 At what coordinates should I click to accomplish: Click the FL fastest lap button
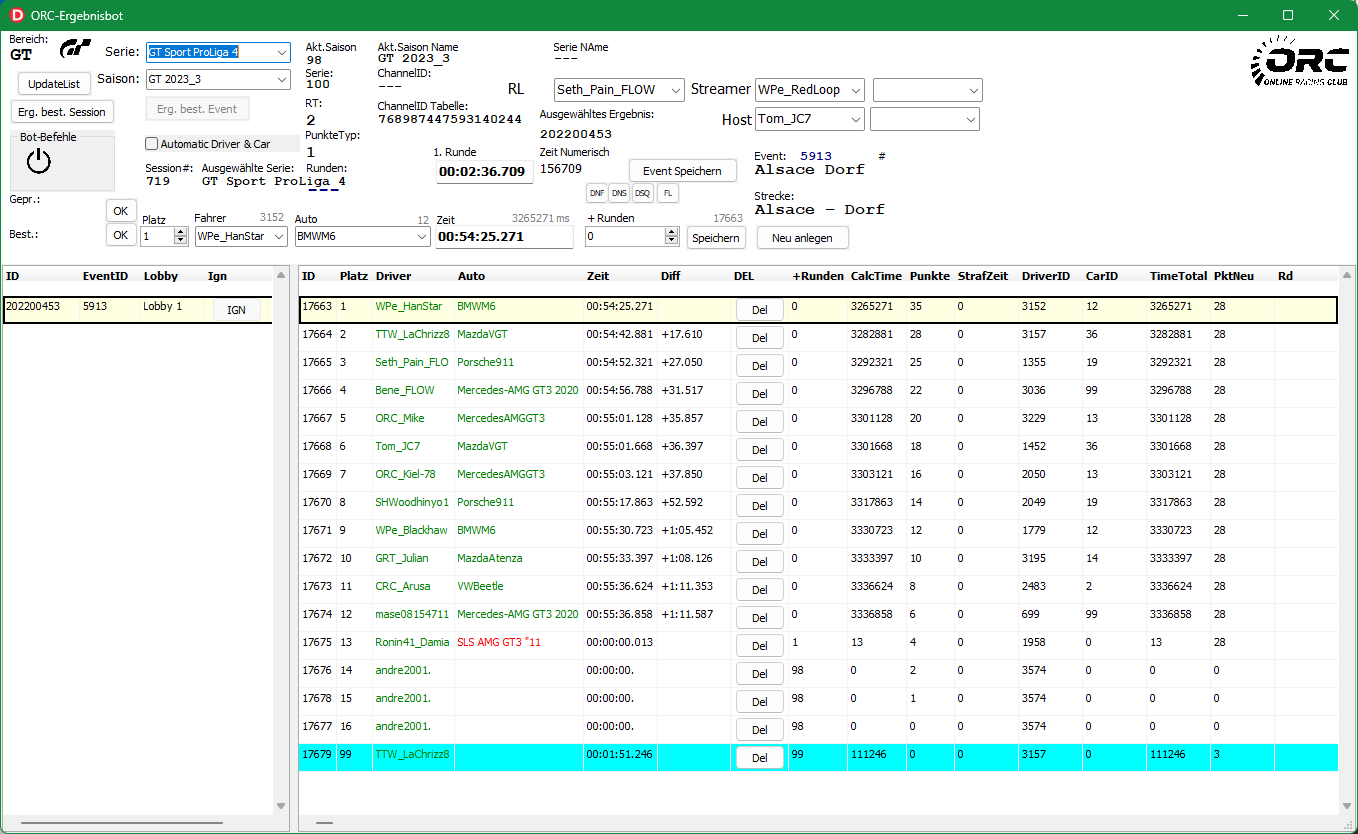click(x=667, y=193)
